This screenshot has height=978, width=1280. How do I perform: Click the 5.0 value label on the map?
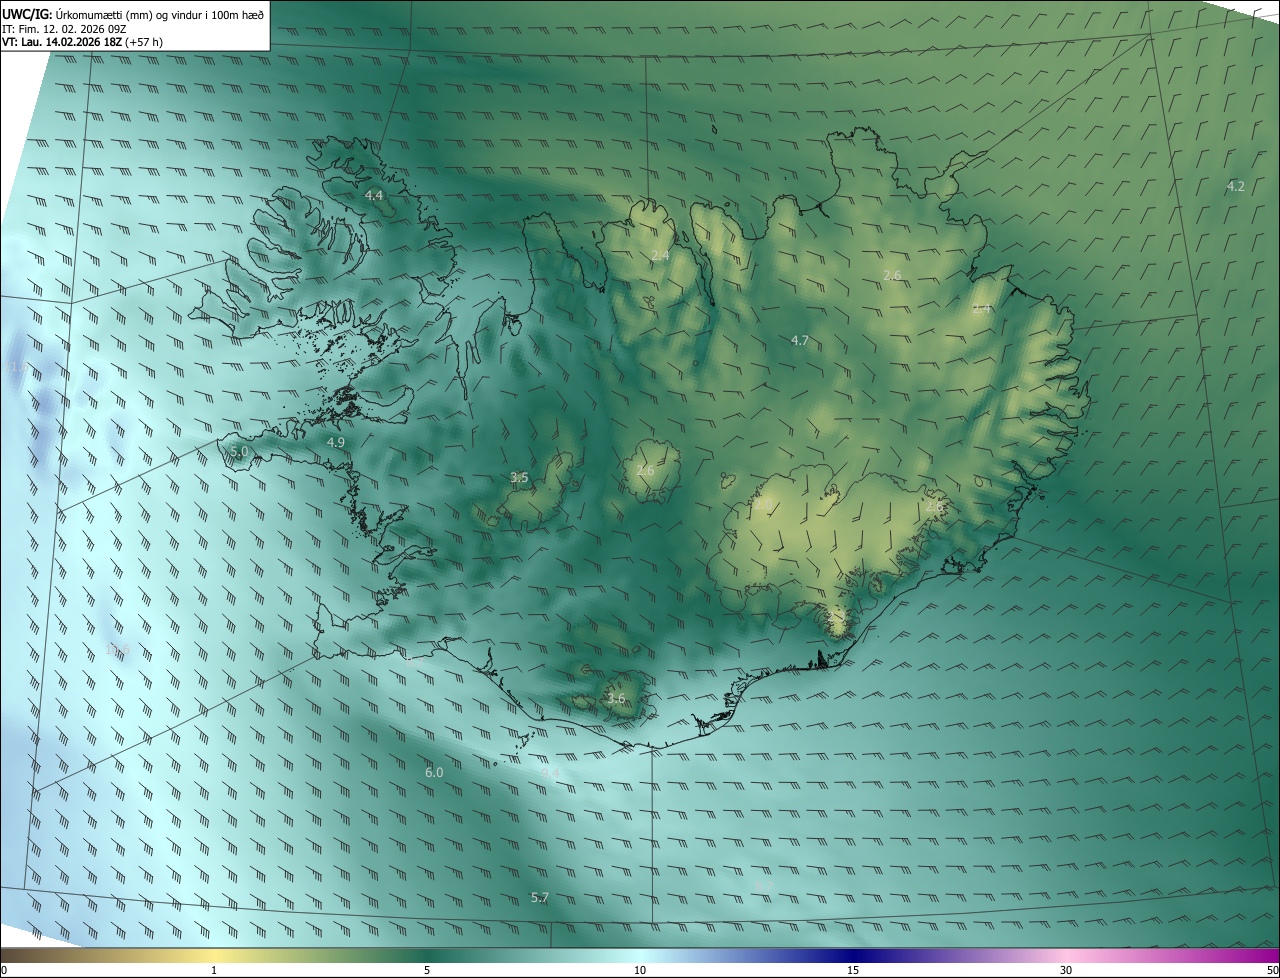pos(238,452)
